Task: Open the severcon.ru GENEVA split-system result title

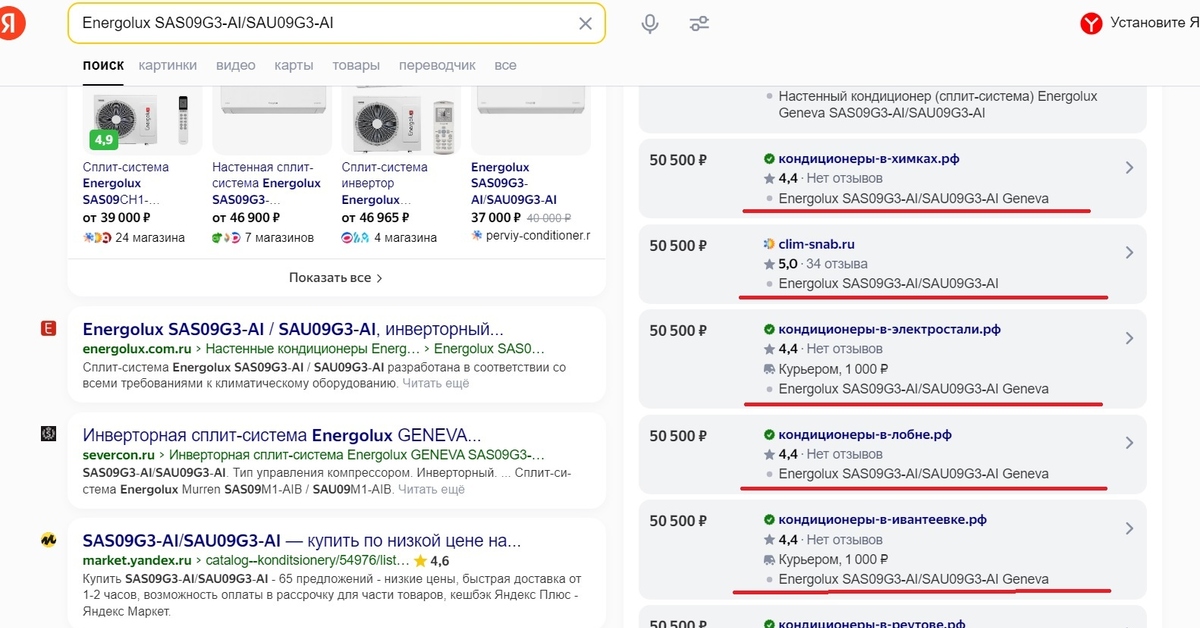Action: [x=282, y=436]
